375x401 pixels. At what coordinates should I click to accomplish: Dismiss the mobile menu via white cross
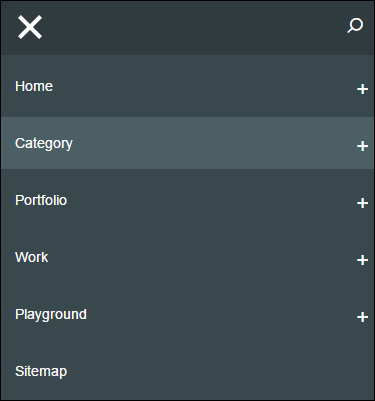tap(30, 27)
